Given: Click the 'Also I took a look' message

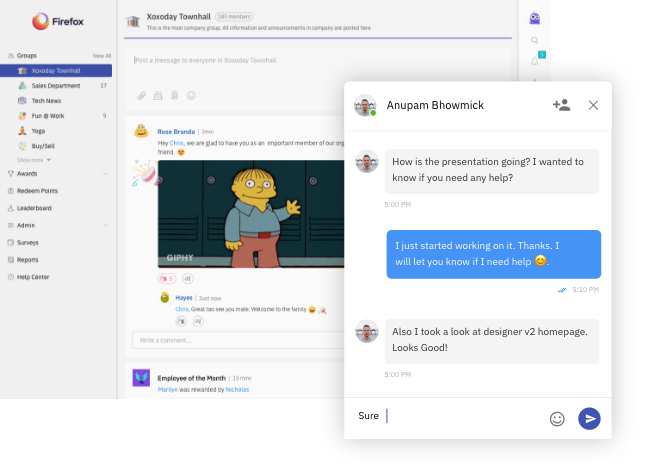Looking at the screenshot, I should coord(492,341).
